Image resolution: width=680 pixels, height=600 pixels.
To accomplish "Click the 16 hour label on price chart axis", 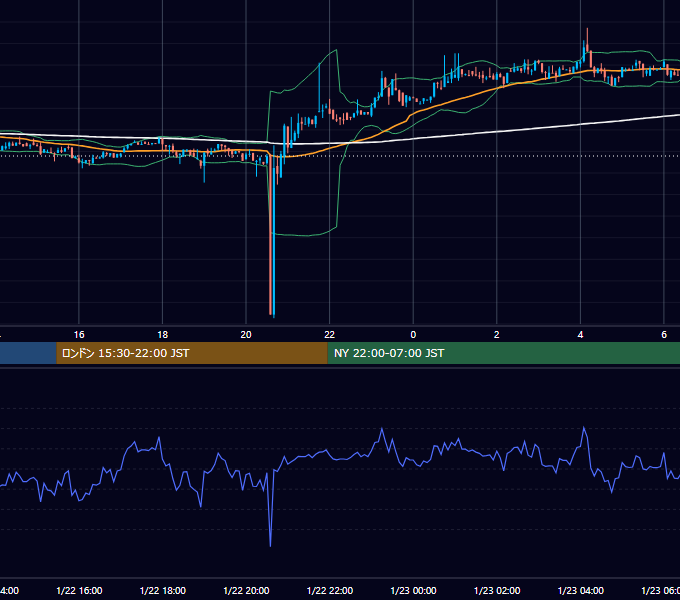I will pos(79,335).
